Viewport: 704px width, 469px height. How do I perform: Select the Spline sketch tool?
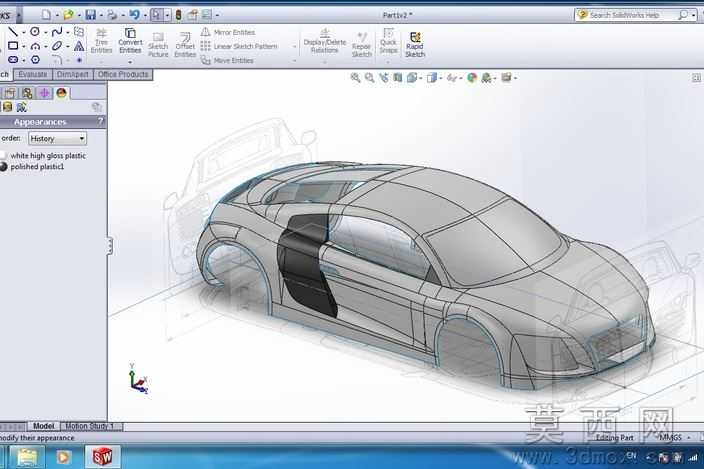[57, 31]
